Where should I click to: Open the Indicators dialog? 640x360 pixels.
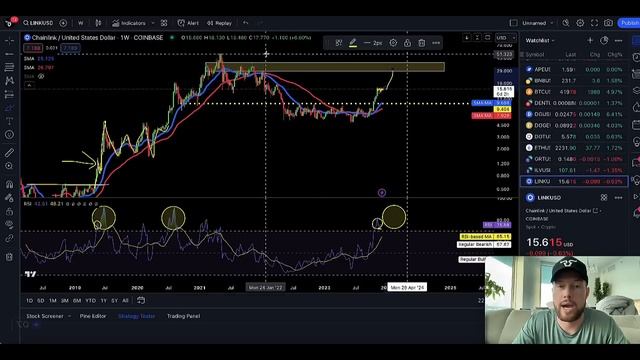coord(129,23)
